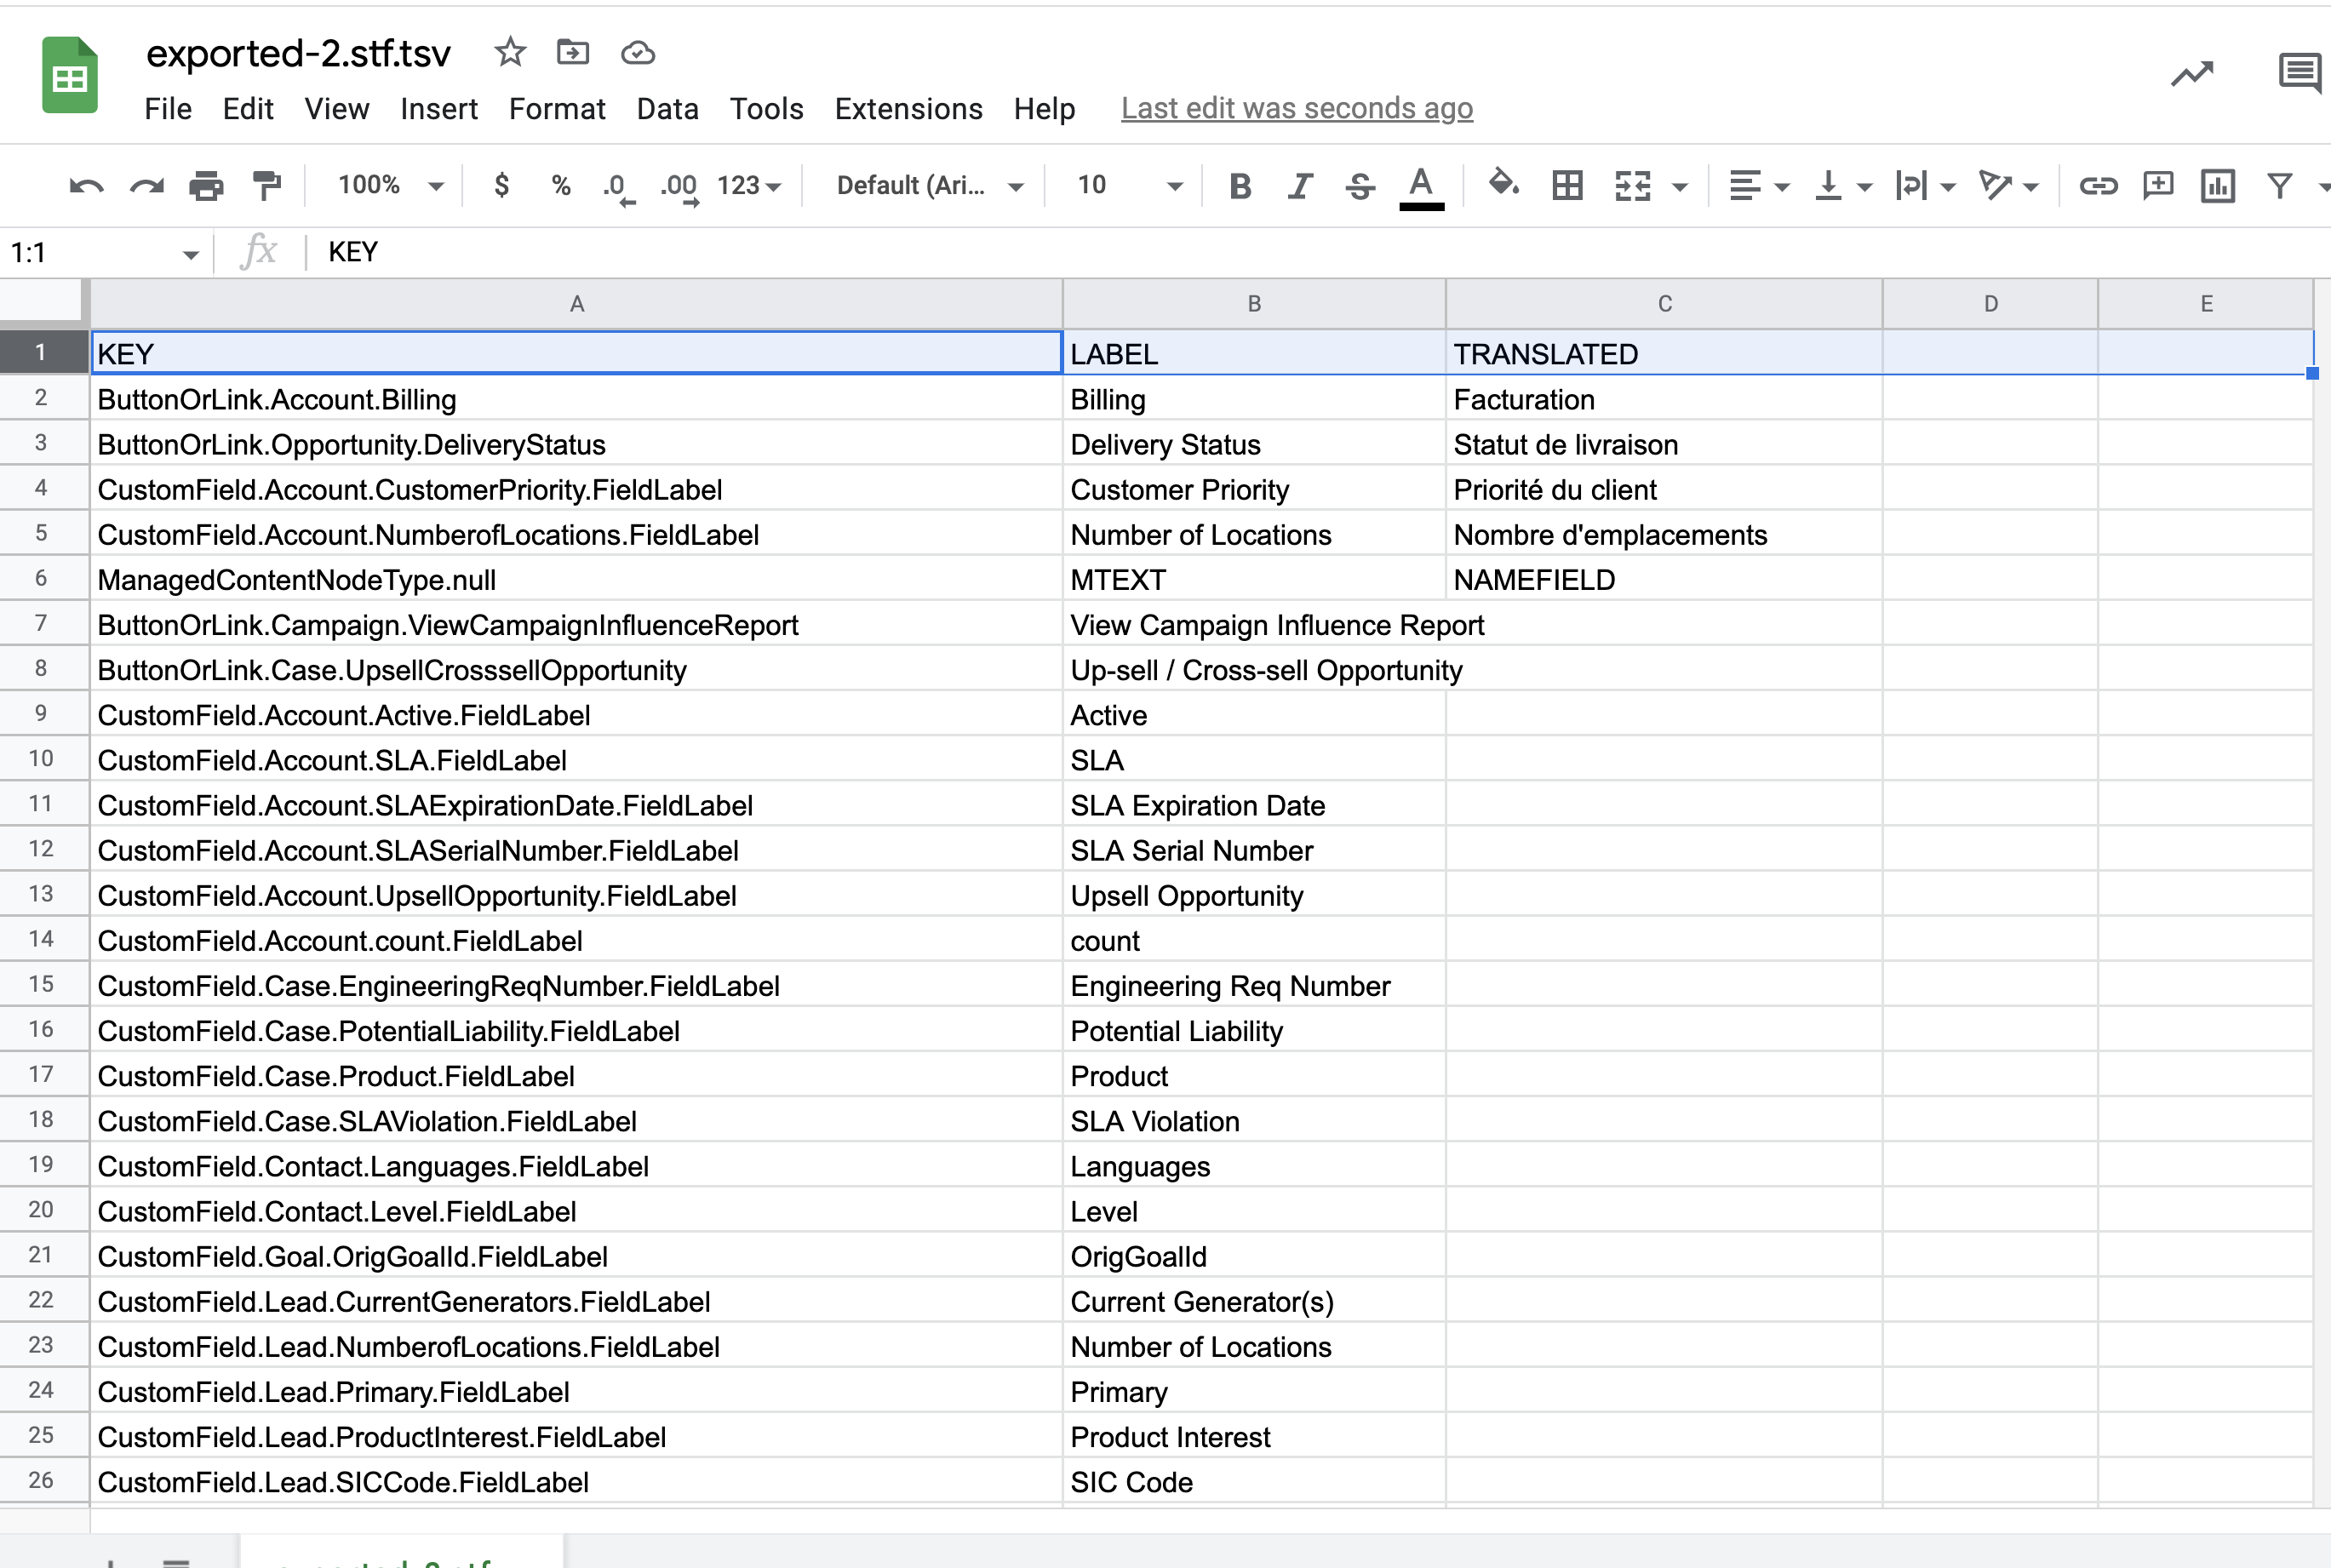Click the insert link icon

click(2097, 186)
